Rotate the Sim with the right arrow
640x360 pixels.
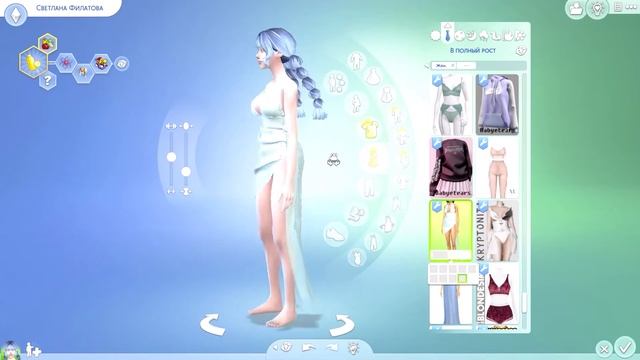click(342, 325)
